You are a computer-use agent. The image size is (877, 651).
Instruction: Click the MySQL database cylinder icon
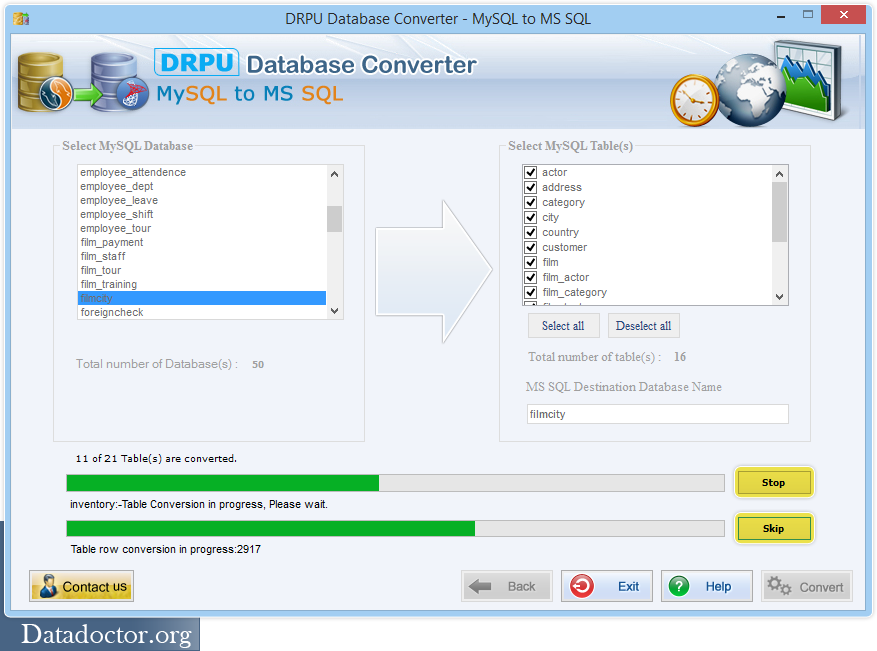click(44, 82)
